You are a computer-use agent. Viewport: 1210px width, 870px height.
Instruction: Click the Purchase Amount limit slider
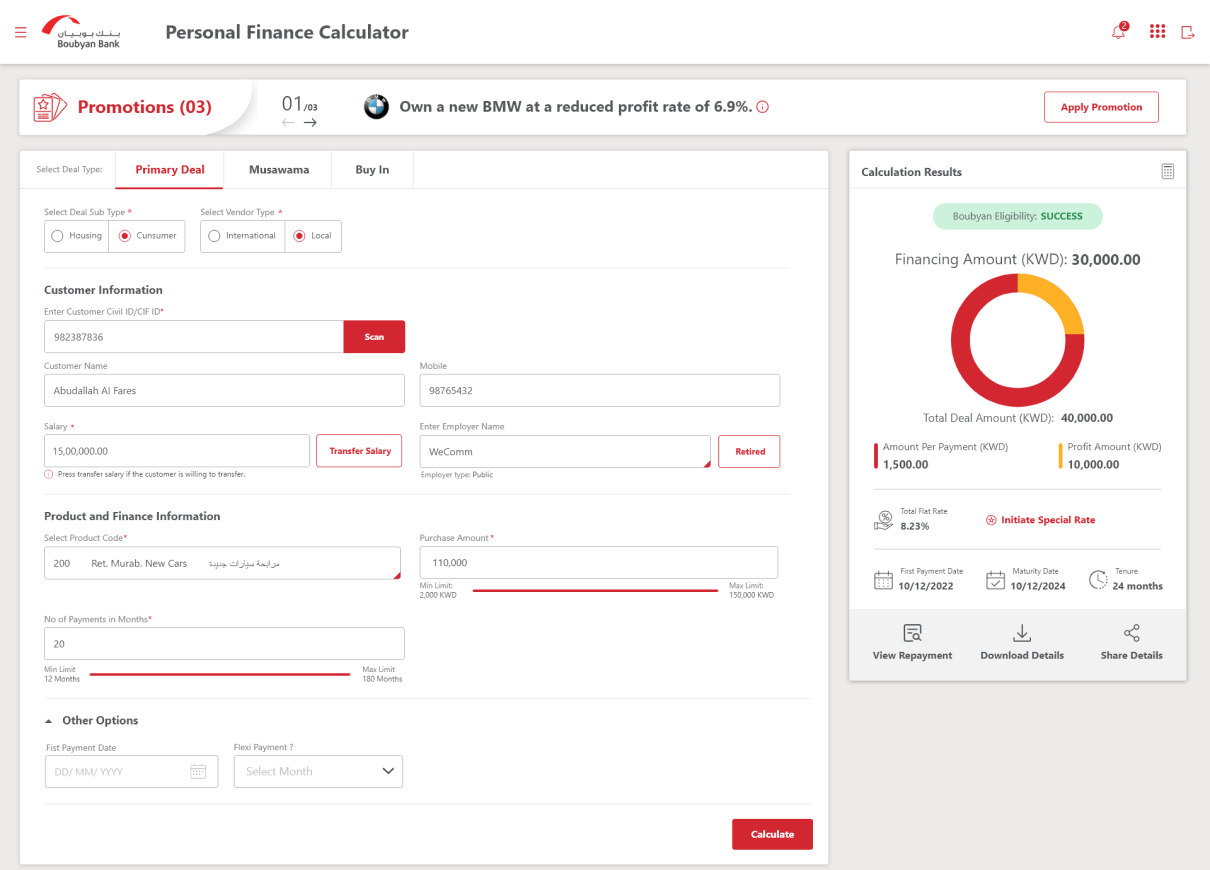tap(595, 591)
